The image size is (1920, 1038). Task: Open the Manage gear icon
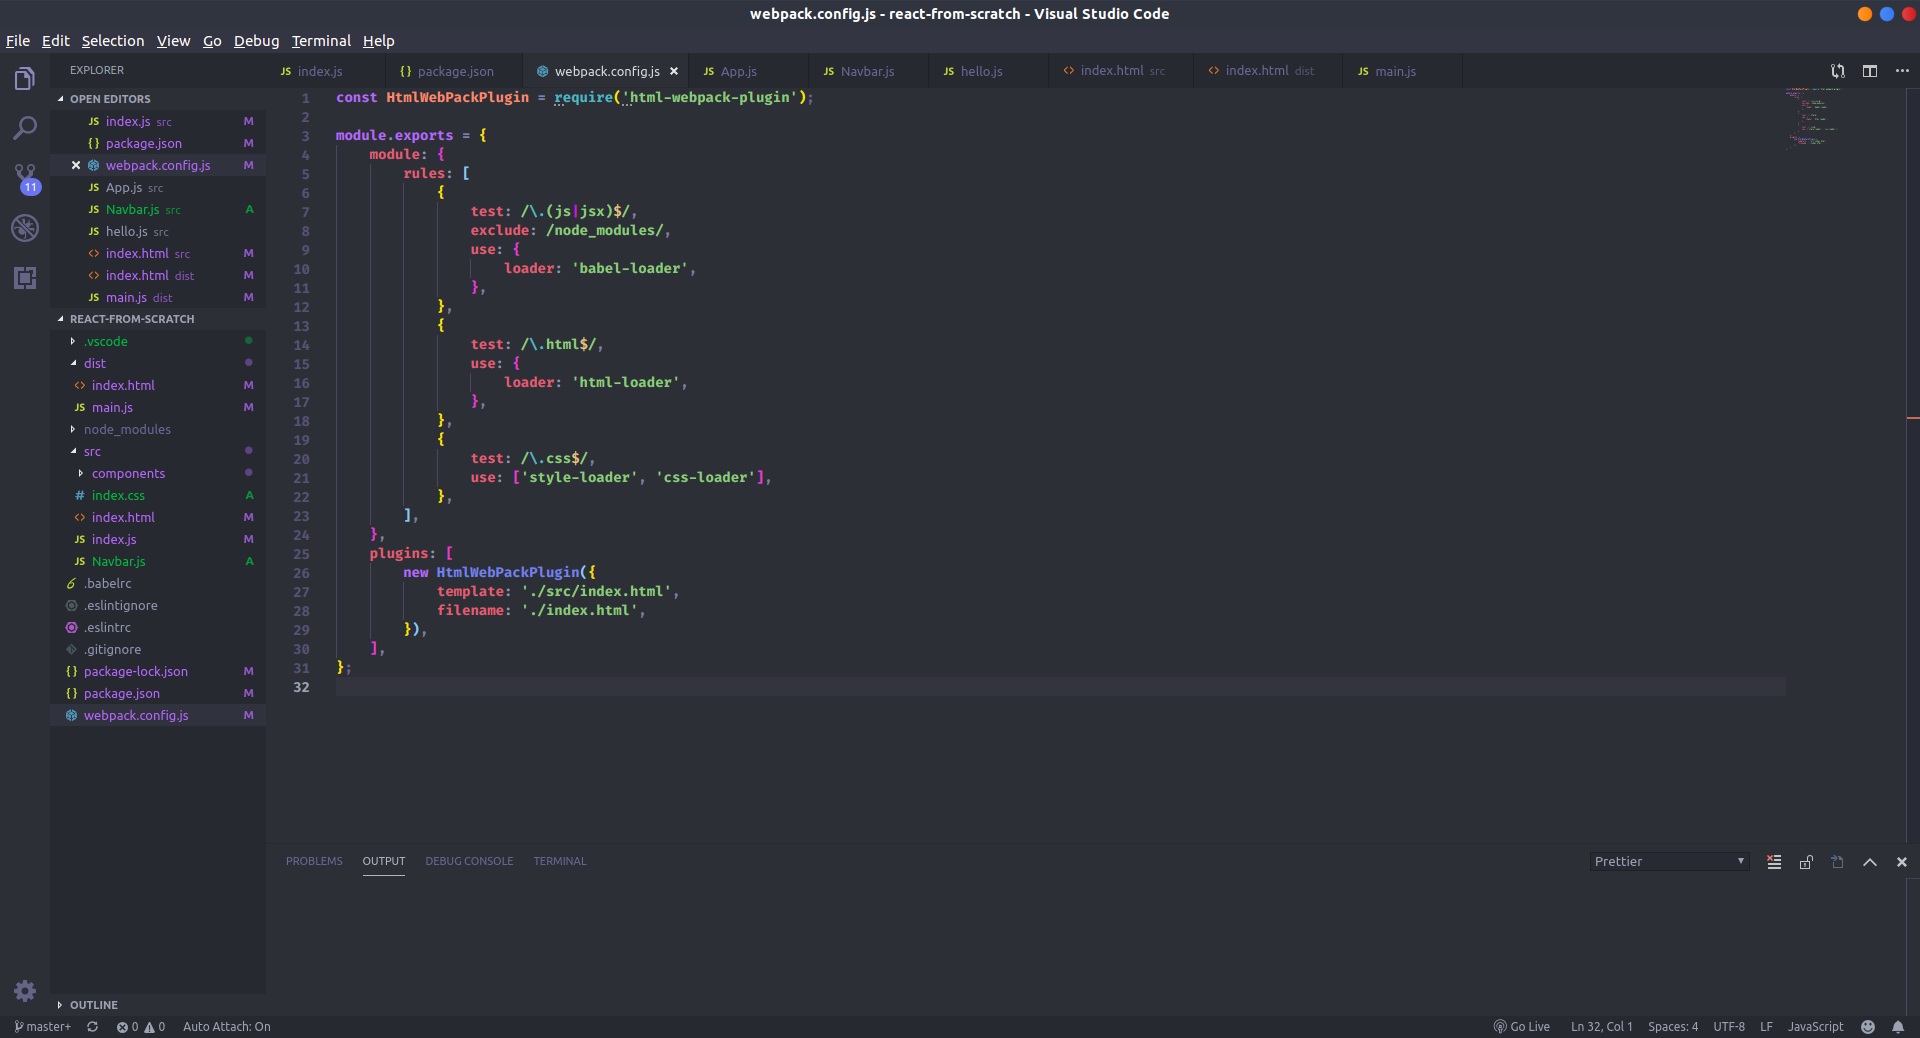25,990
